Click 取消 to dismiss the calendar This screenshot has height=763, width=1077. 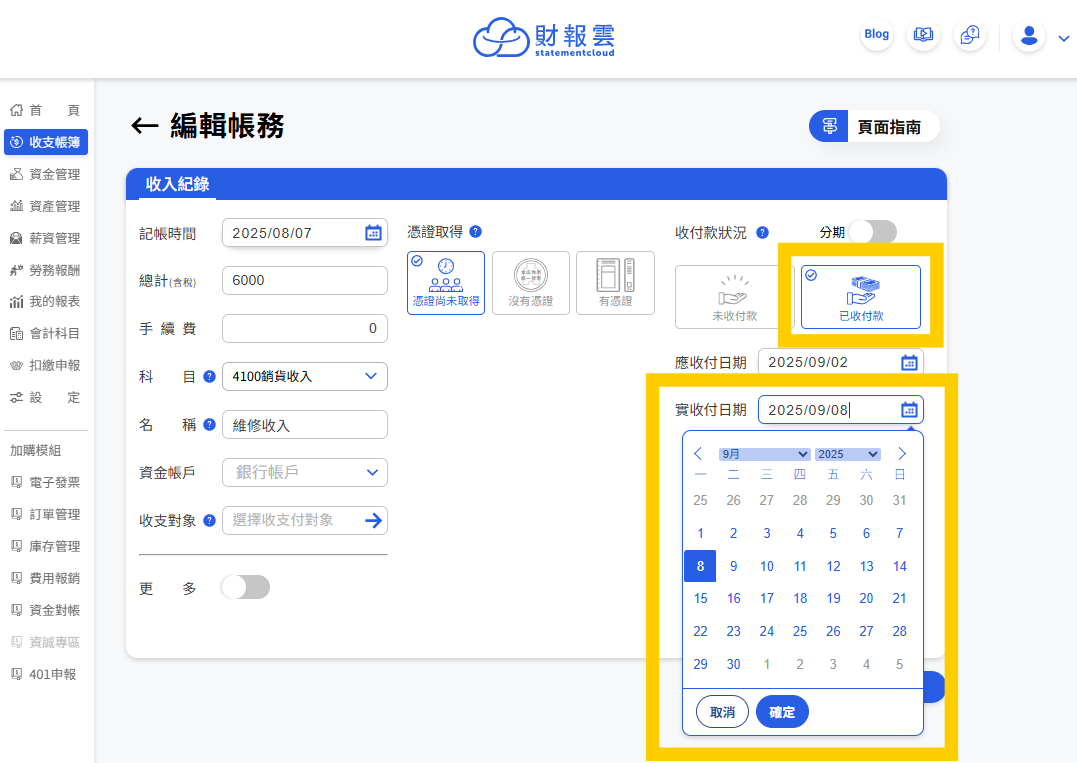coord(722,712)
